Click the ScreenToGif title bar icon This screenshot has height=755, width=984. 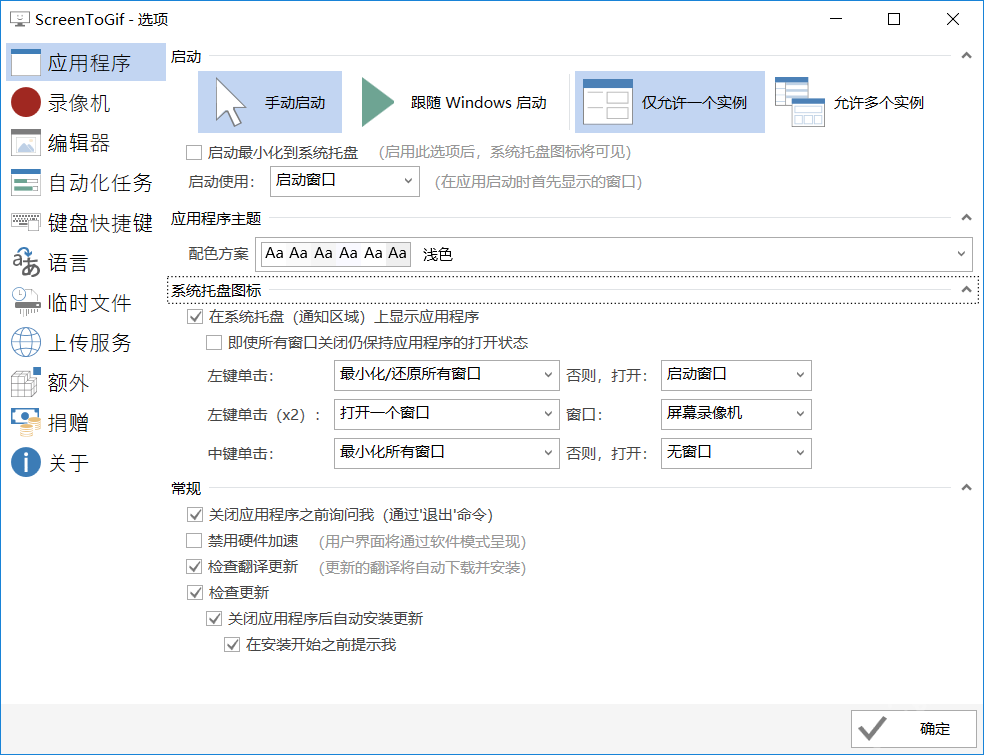tap(19, 19)
